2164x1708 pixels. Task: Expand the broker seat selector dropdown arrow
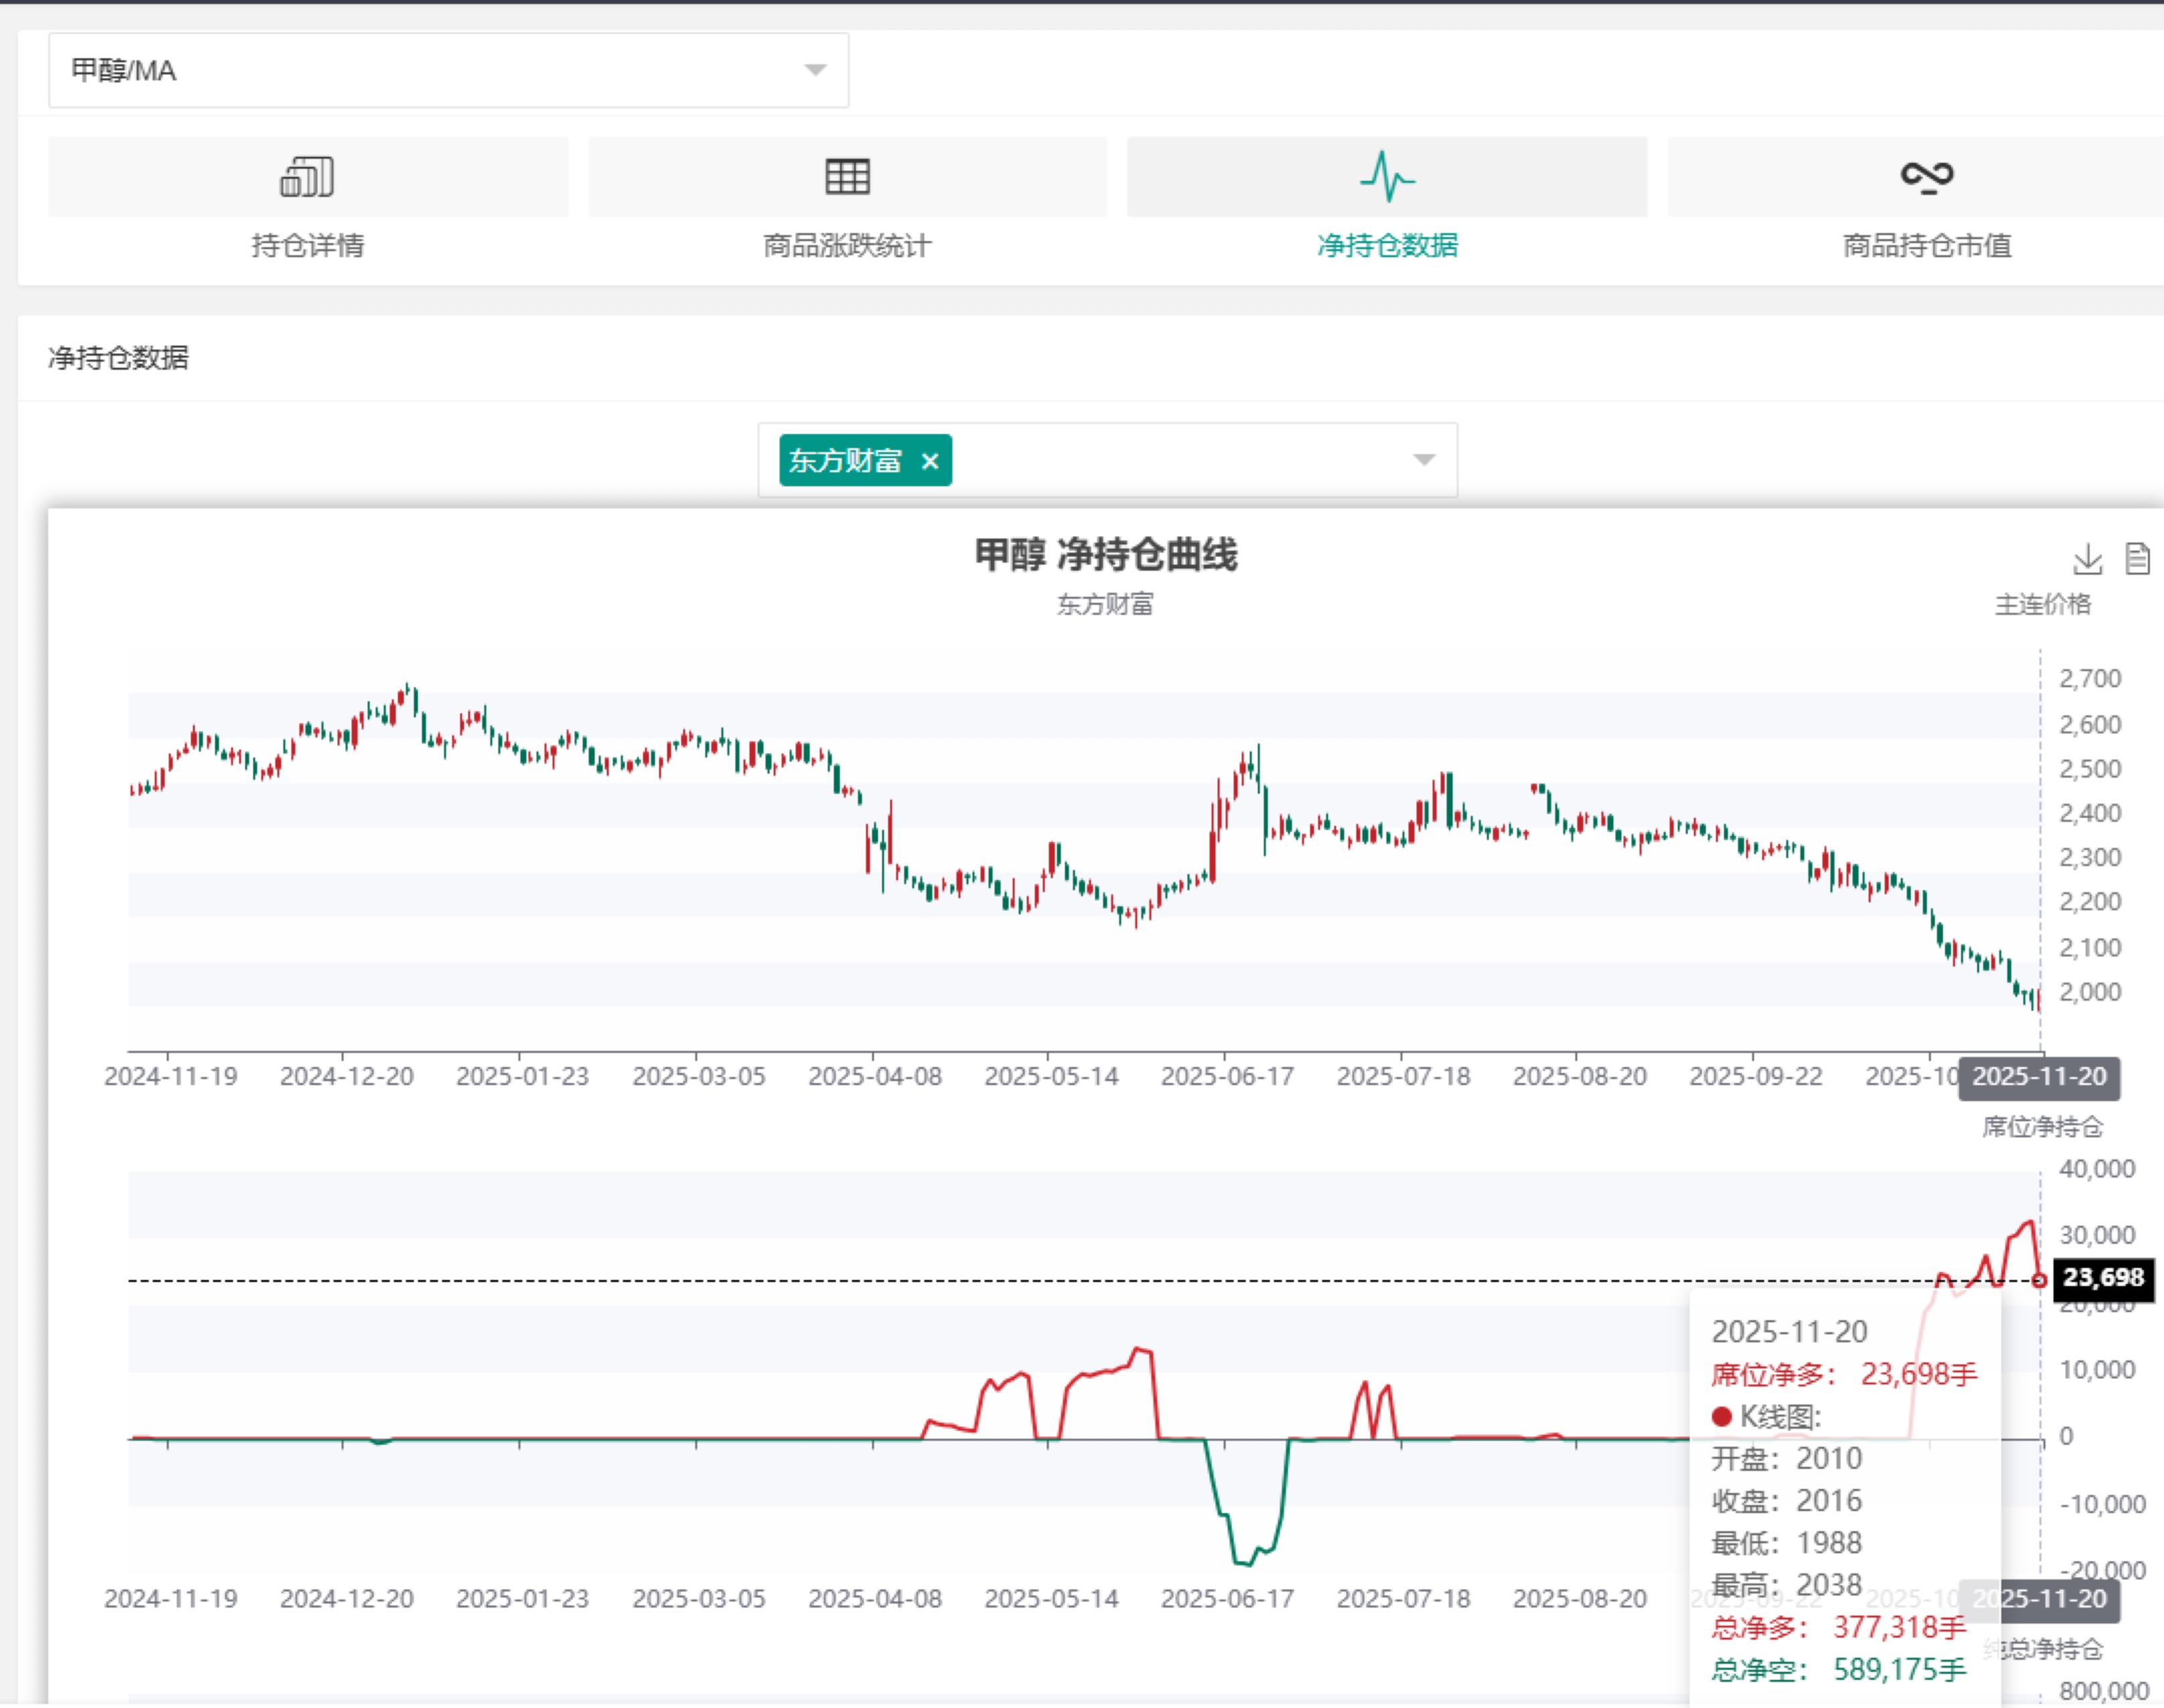coord(1423,460)
